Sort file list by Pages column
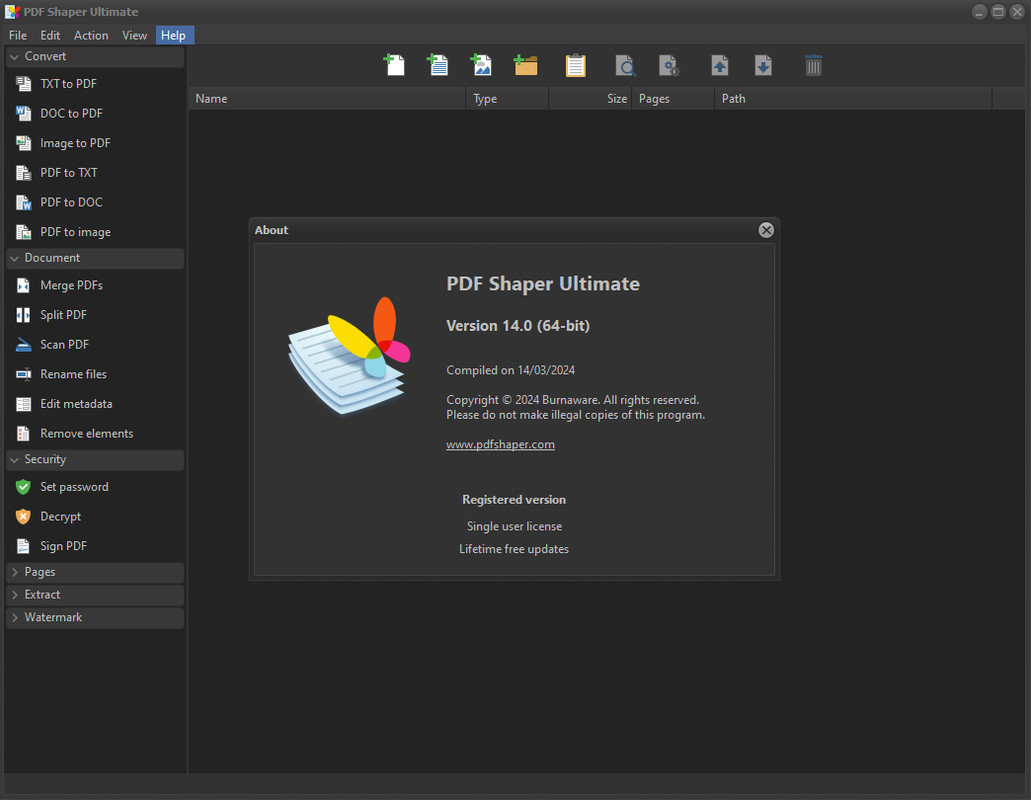1031x800 pixels. (x=673, y=99)
